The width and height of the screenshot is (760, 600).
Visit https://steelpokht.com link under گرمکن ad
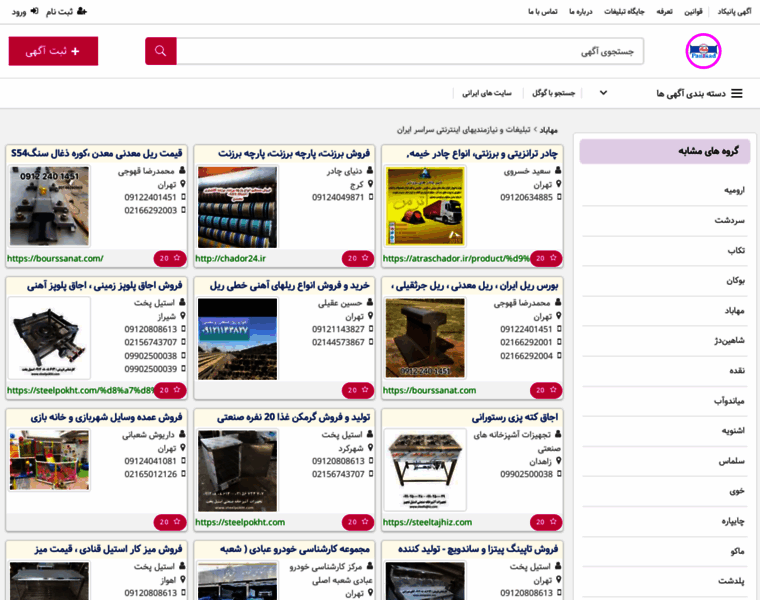click(240, 522)
